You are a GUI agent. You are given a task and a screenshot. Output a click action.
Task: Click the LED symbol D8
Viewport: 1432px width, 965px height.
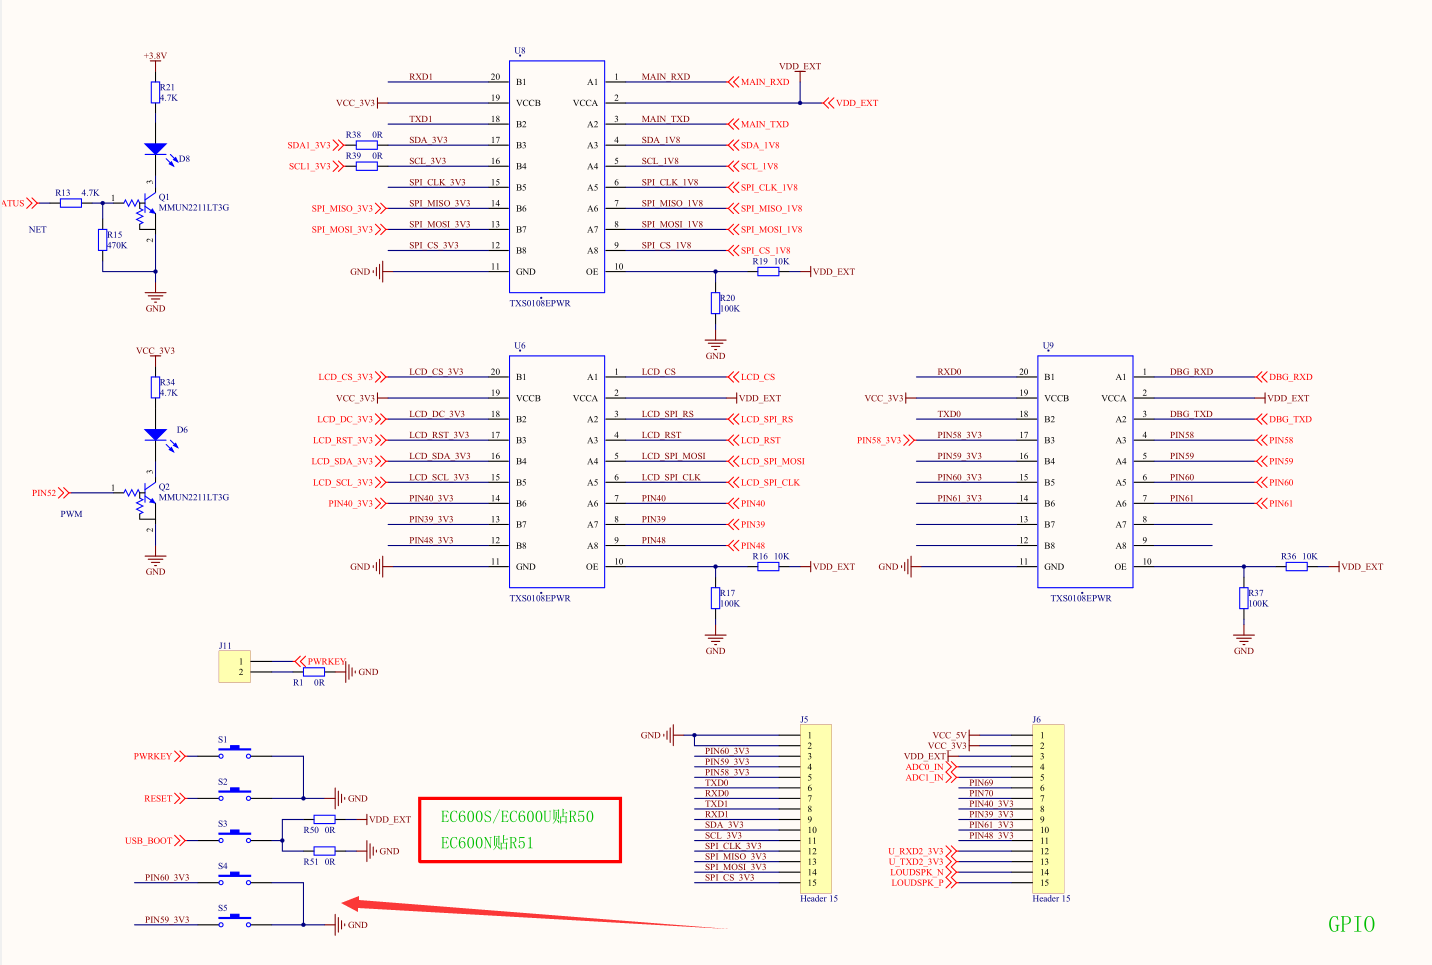(x=155, y=149)
